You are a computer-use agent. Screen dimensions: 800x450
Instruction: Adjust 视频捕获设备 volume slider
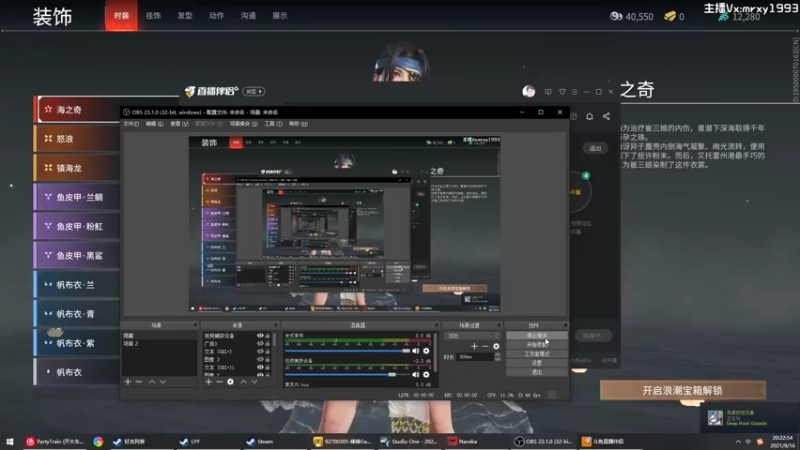[347, 374]
